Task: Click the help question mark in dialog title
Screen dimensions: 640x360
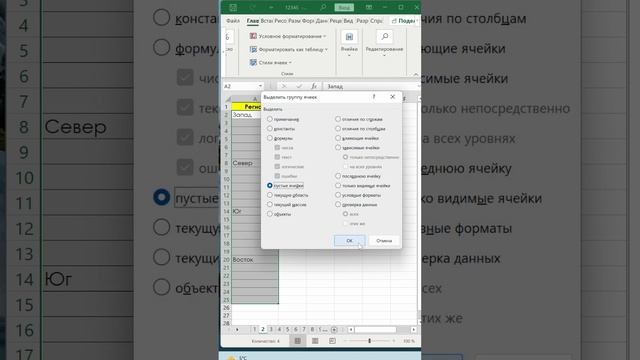Action: 374,97
